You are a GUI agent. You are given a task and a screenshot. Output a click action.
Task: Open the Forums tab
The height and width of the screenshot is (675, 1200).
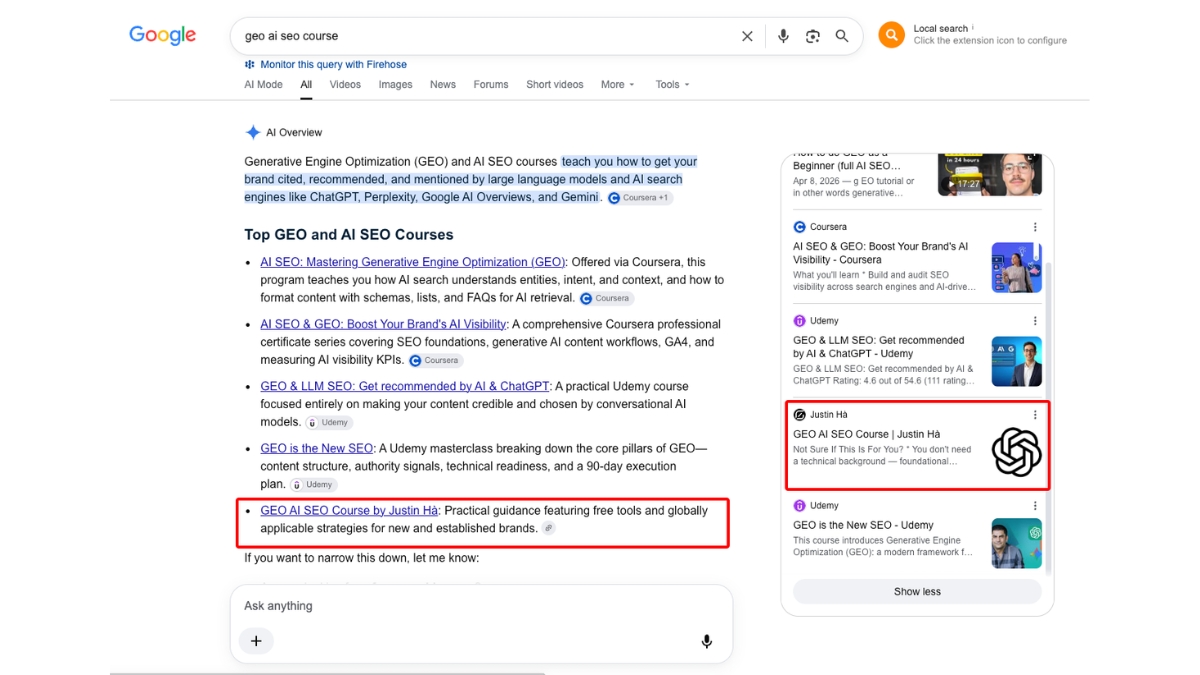point(491,85)
